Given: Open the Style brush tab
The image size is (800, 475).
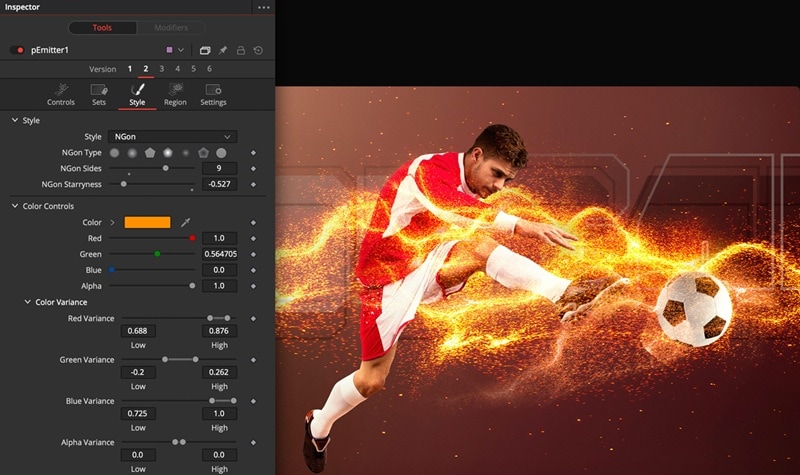Looking at the screenshot, I should 137,94.
